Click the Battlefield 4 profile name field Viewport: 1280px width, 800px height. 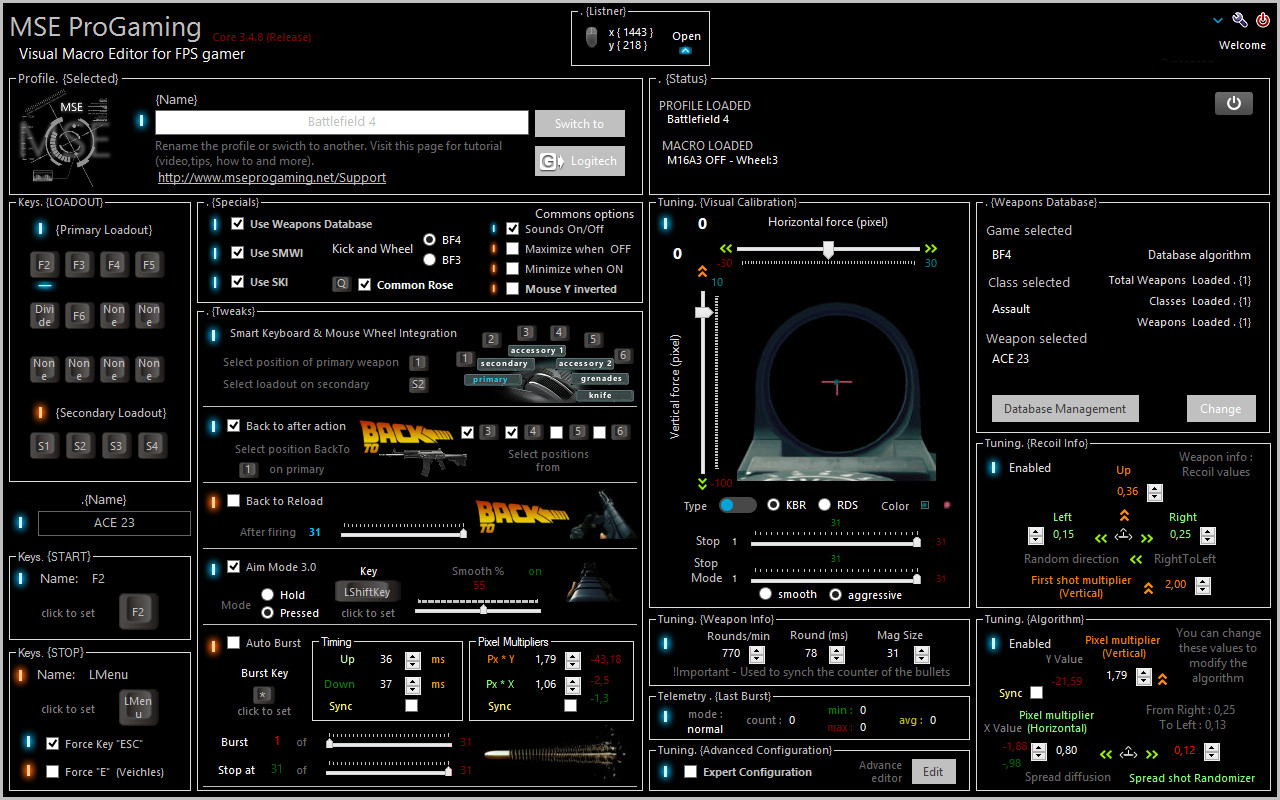[x=342, y=122]
